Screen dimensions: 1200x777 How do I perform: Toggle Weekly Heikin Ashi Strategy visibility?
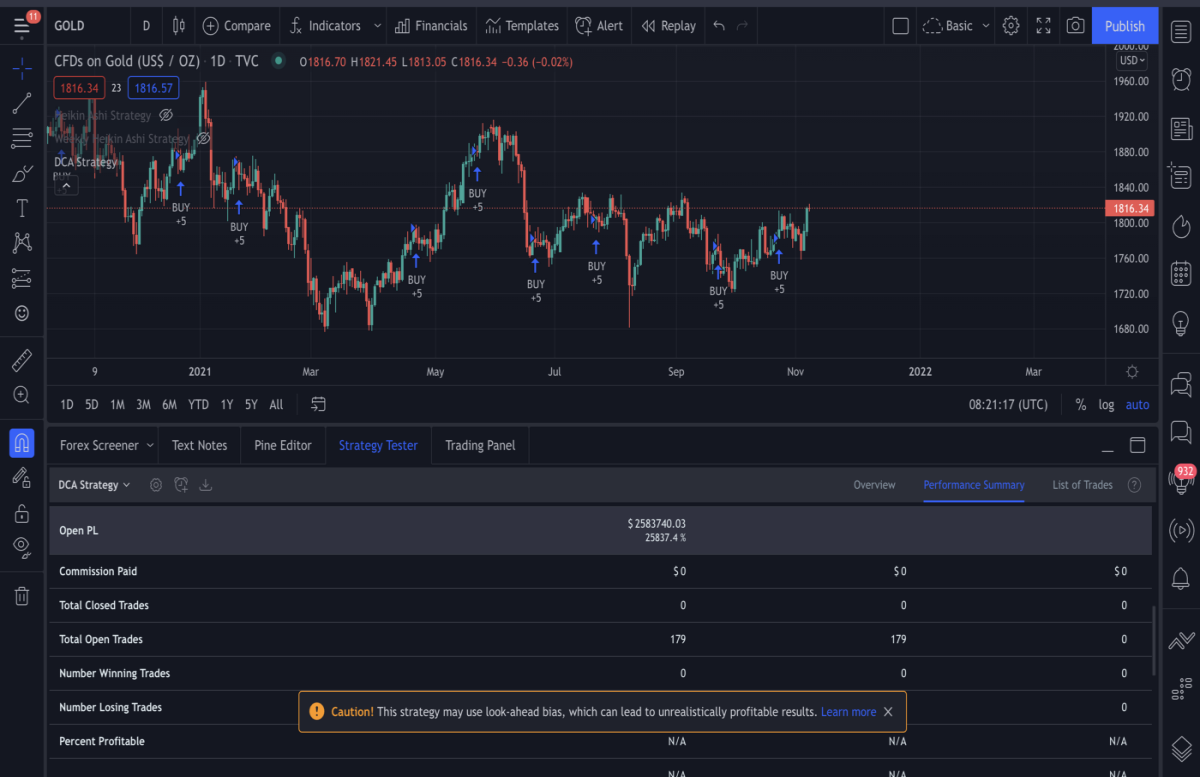coord(203,138)
